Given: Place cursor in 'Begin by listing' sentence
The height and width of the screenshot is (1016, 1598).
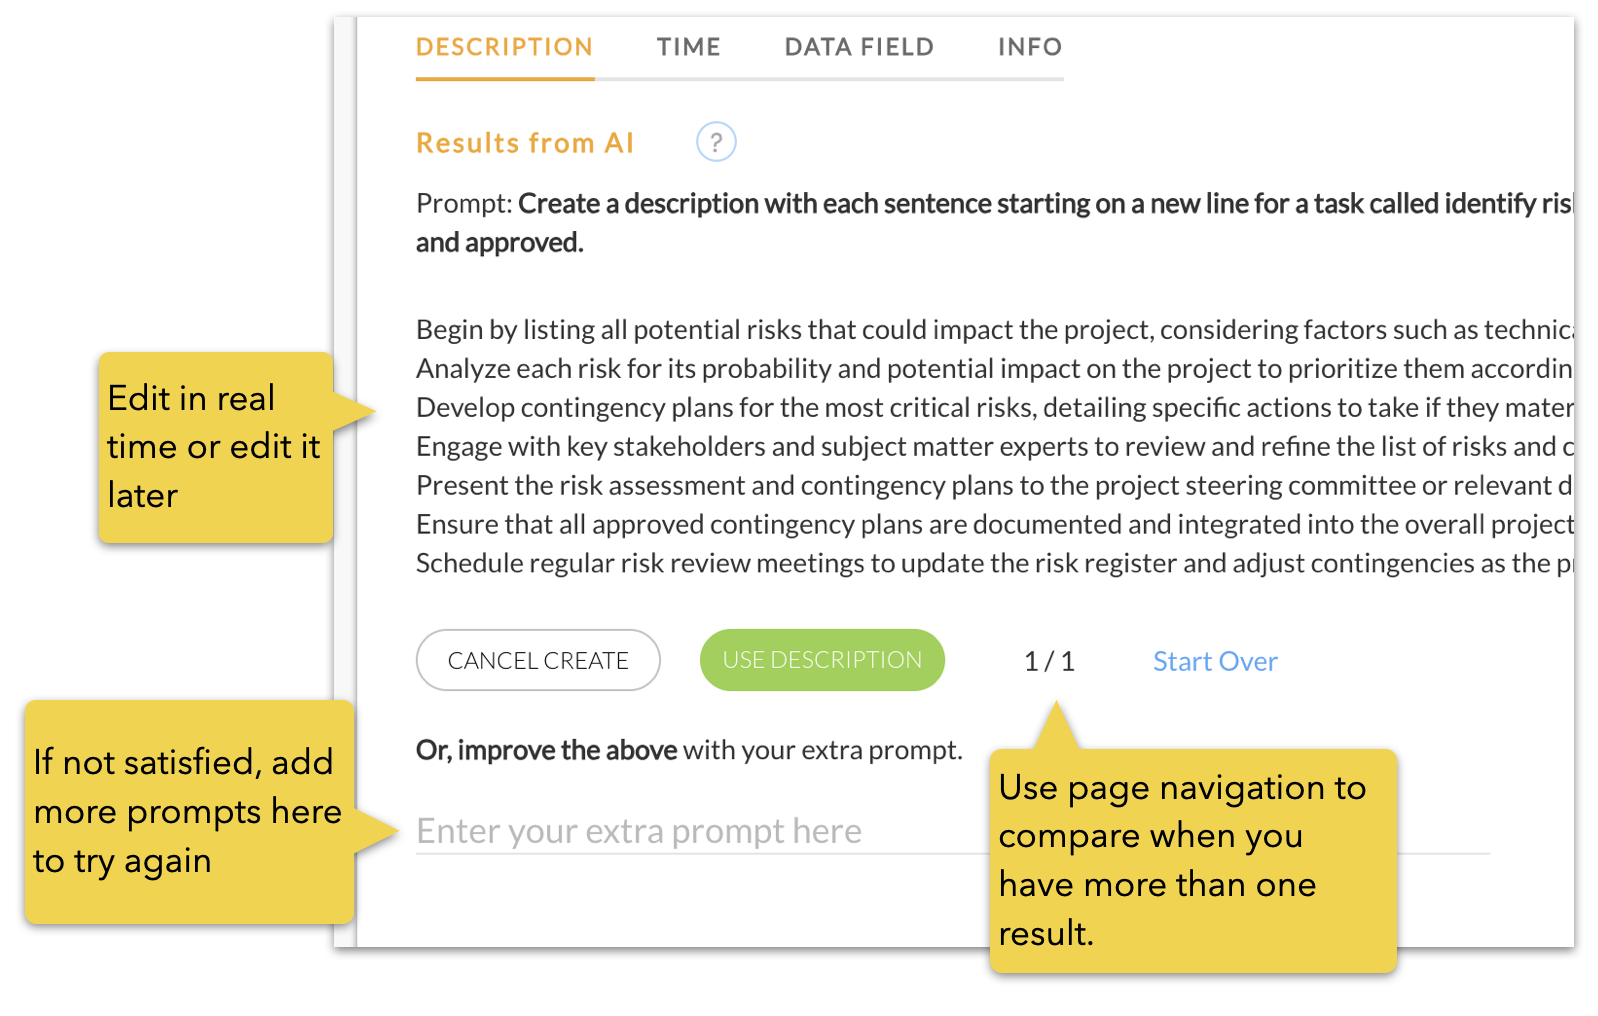Looking at the screenshot, I should point(995,330).
